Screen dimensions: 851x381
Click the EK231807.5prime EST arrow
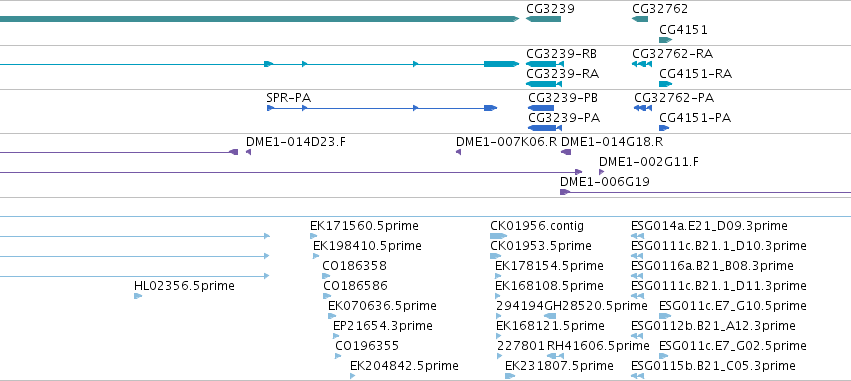coord(510,376)
